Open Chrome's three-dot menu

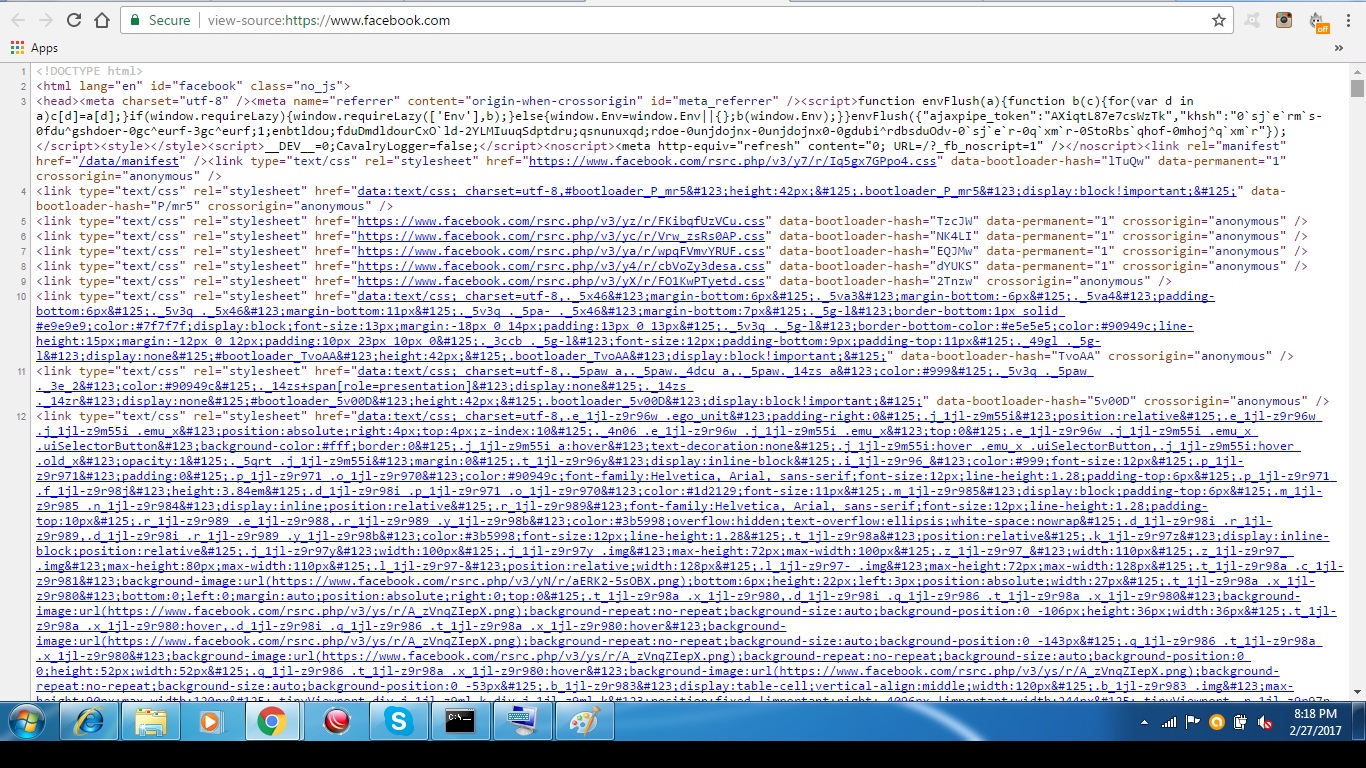[1349, 20]
